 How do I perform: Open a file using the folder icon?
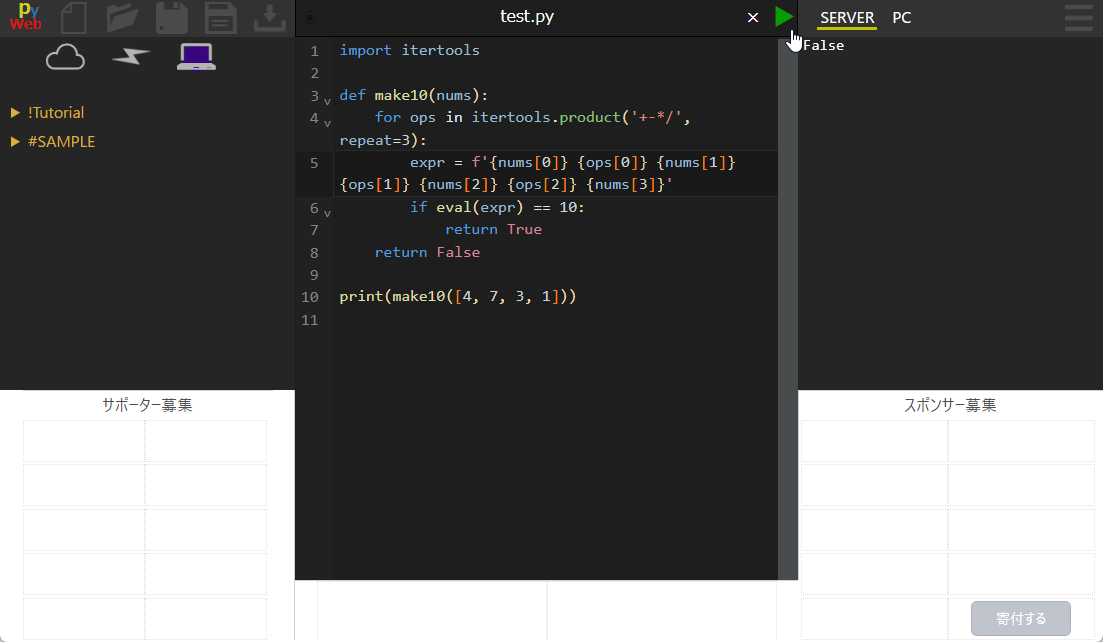click(x=122, y=18)
